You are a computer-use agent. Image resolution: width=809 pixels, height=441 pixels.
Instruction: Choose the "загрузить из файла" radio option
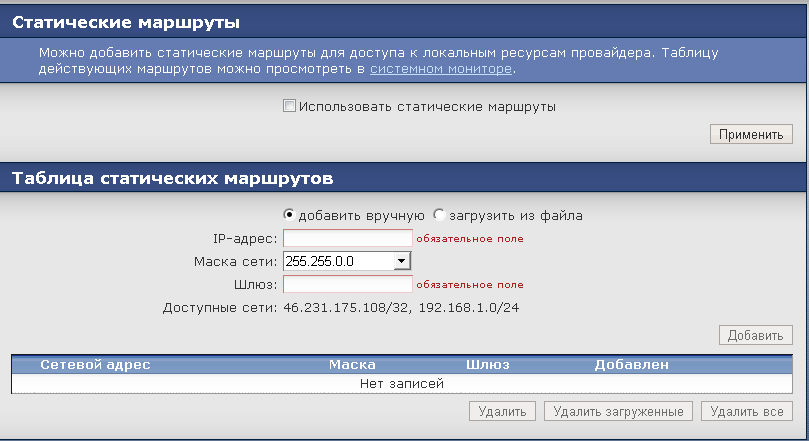pos(439,215)
